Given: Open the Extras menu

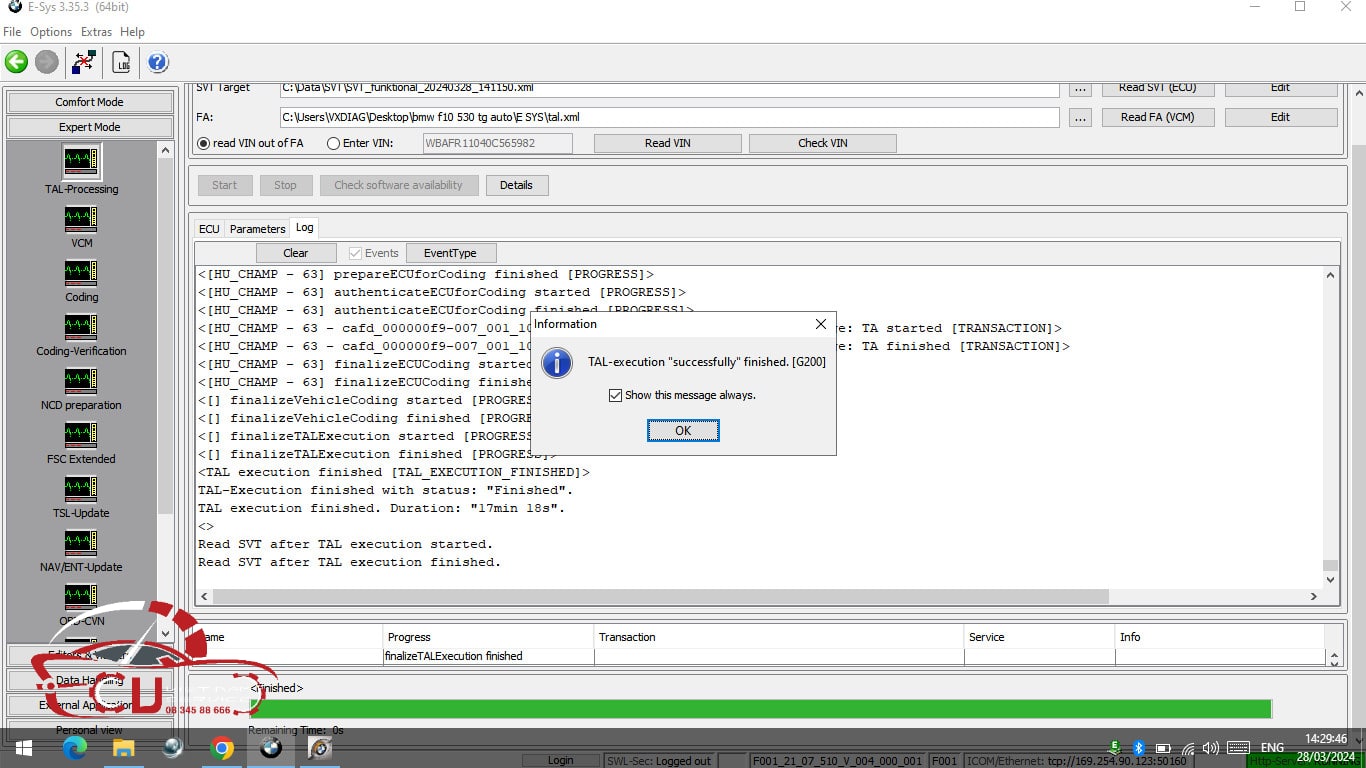Looking at the screenshot, I should pyautogui.click(x=96, y=32).
